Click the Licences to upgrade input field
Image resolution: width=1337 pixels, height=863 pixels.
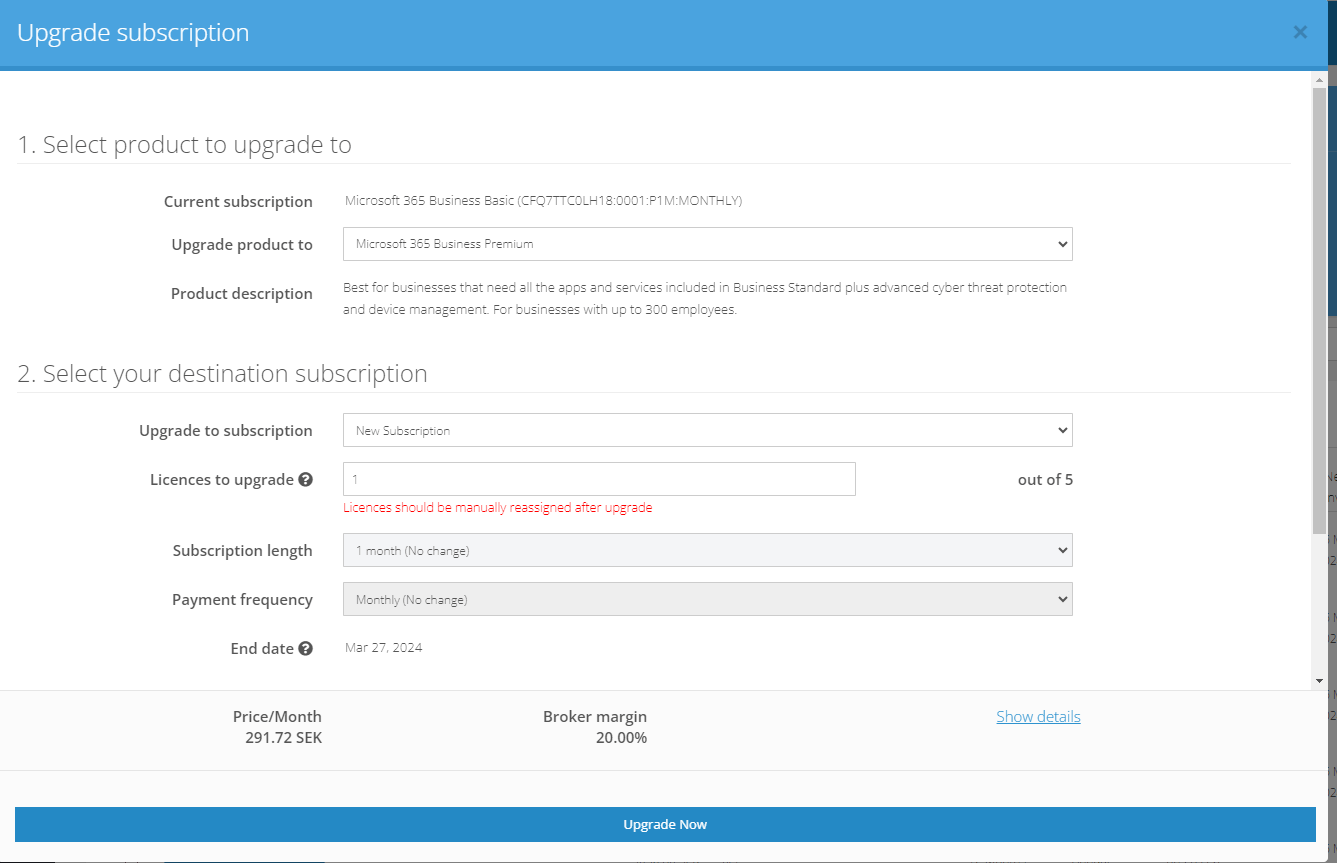(599, 479)
